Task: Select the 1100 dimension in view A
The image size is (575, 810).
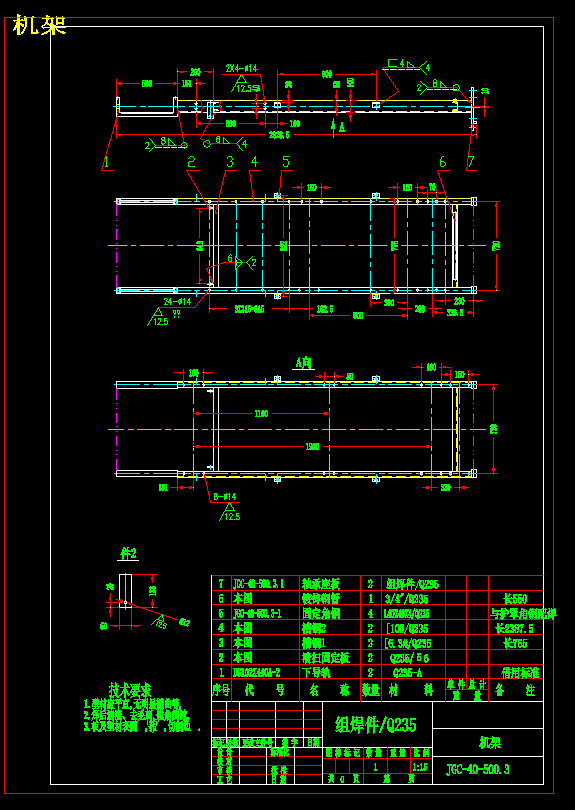Action: pos(260,413)
